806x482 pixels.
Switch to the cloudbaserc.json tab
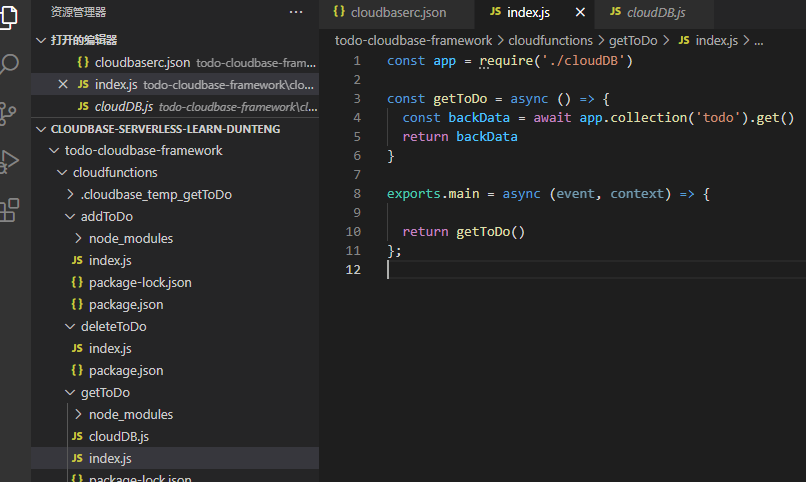pos(397,13)
